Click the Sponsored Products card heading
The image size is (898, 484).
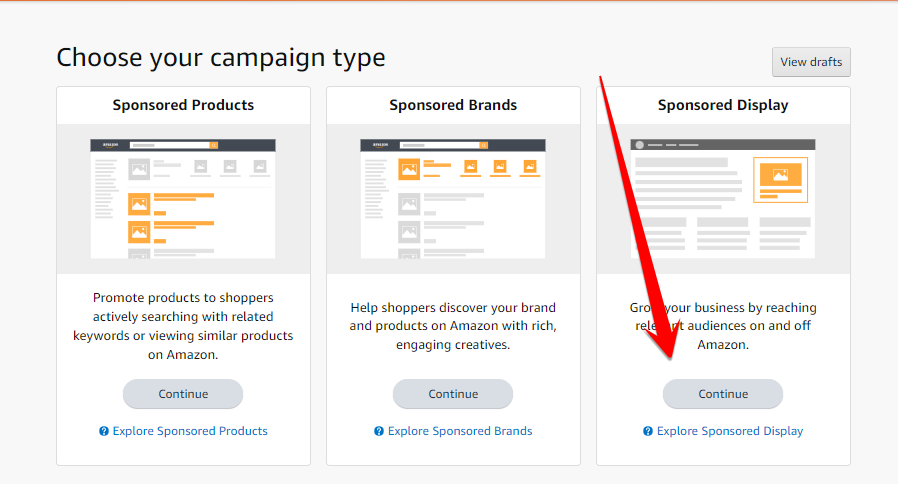click(x=183, y=105)
